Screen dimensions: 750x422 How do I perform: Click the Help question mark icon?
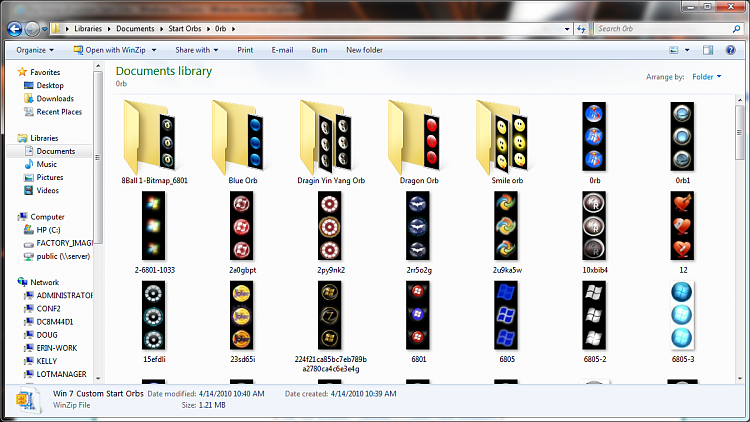click(x=730, y=50)
